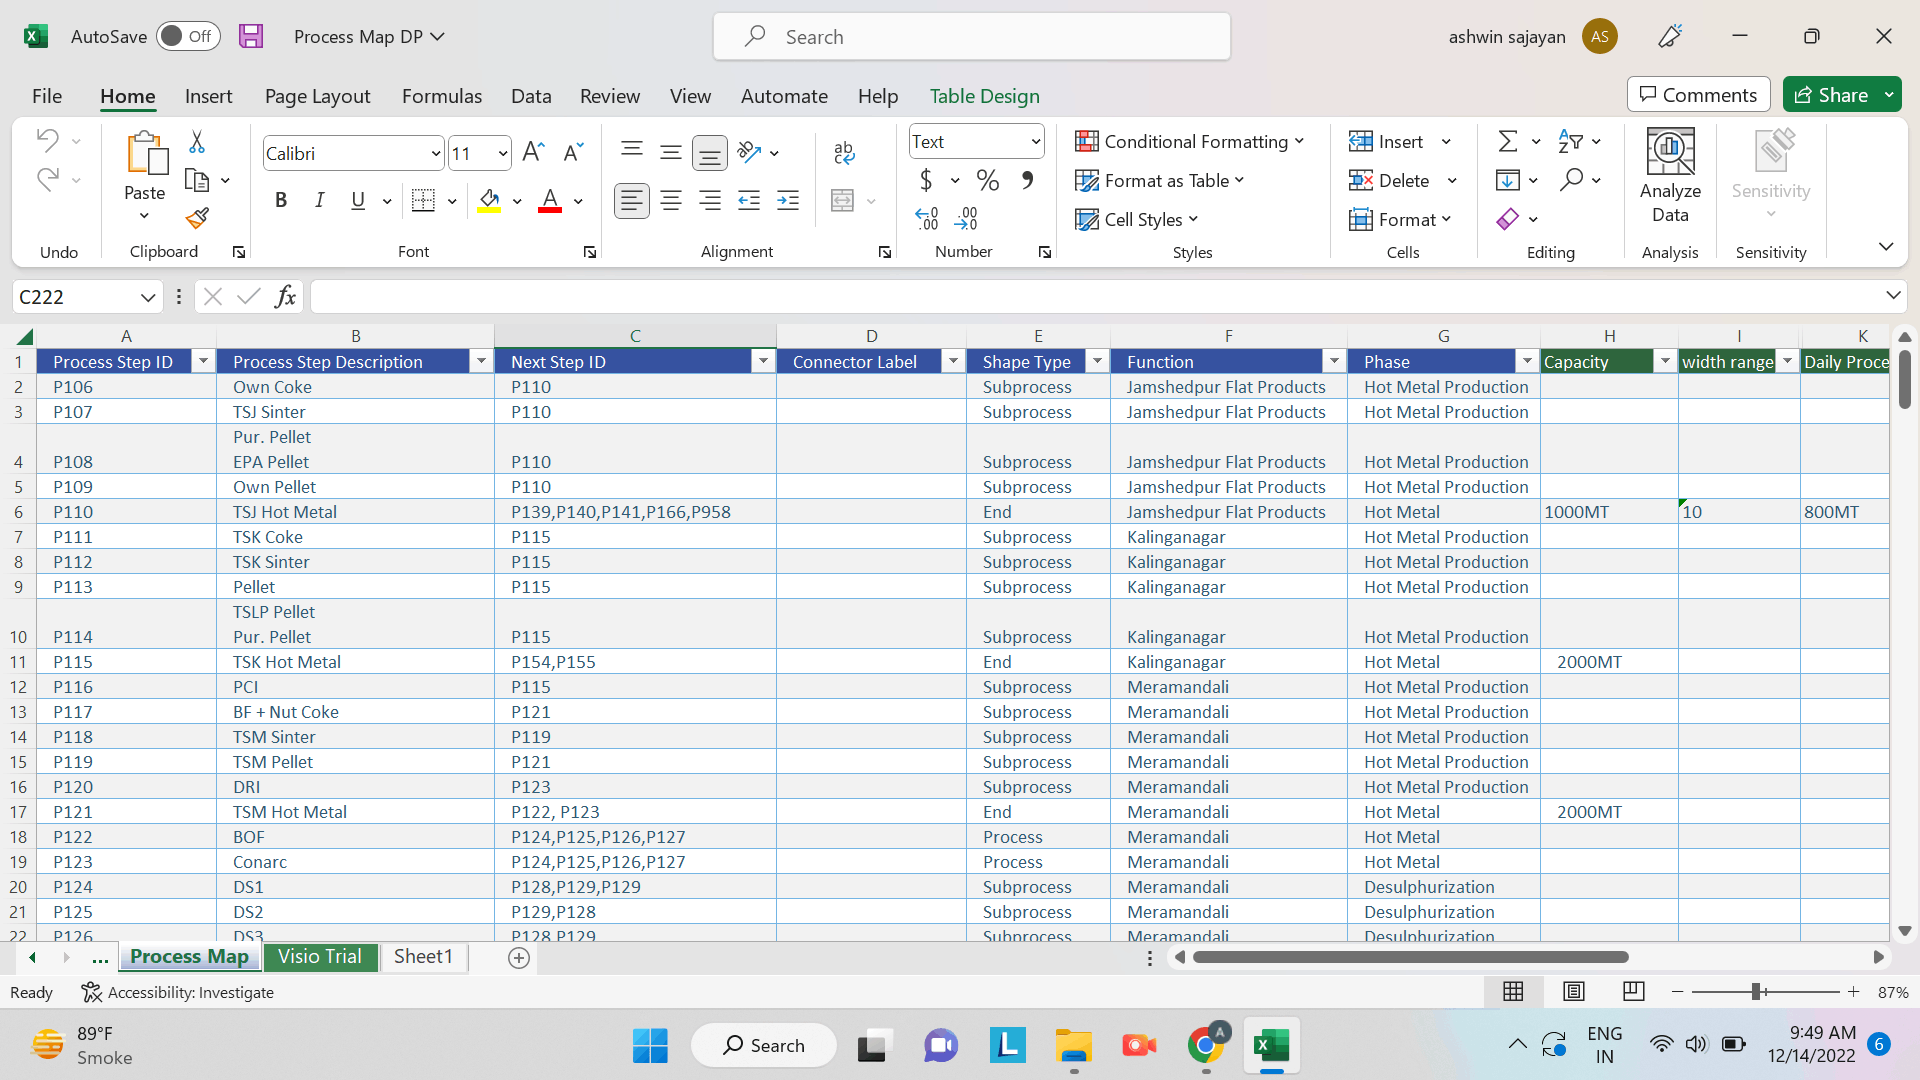1920x1080 pixels.
Task: Apply Comma Style icon
Action: pyautogui.click(x=1027, y=180)
